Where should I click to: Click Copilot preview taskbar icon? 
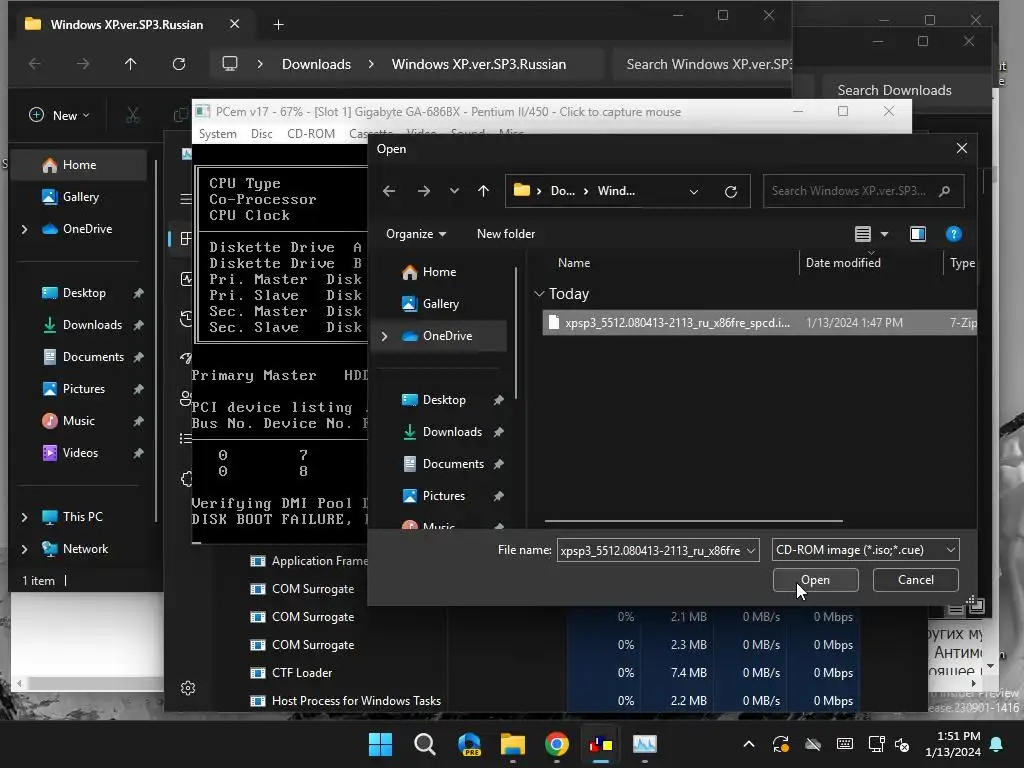(x=470, y=744)
